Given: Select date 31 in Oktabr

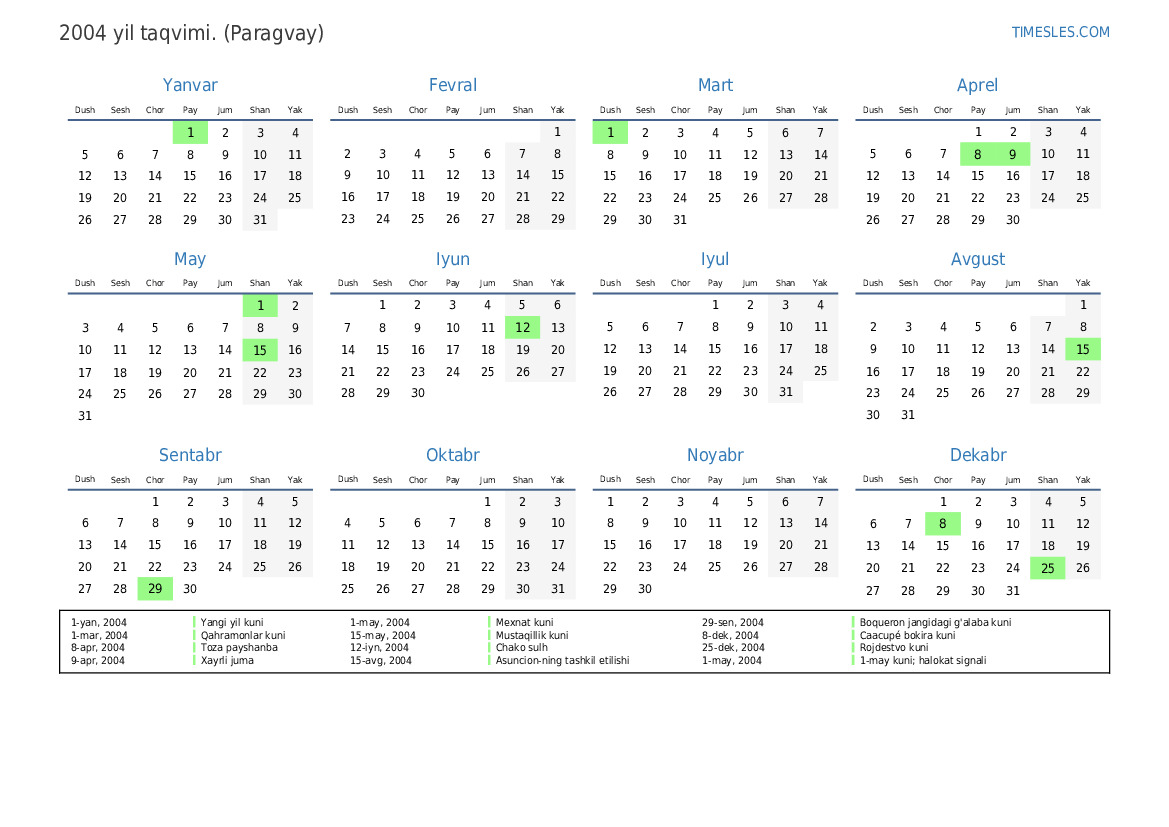Looking at the screenshot, I should pyautogui.click(x=557, y=589).
